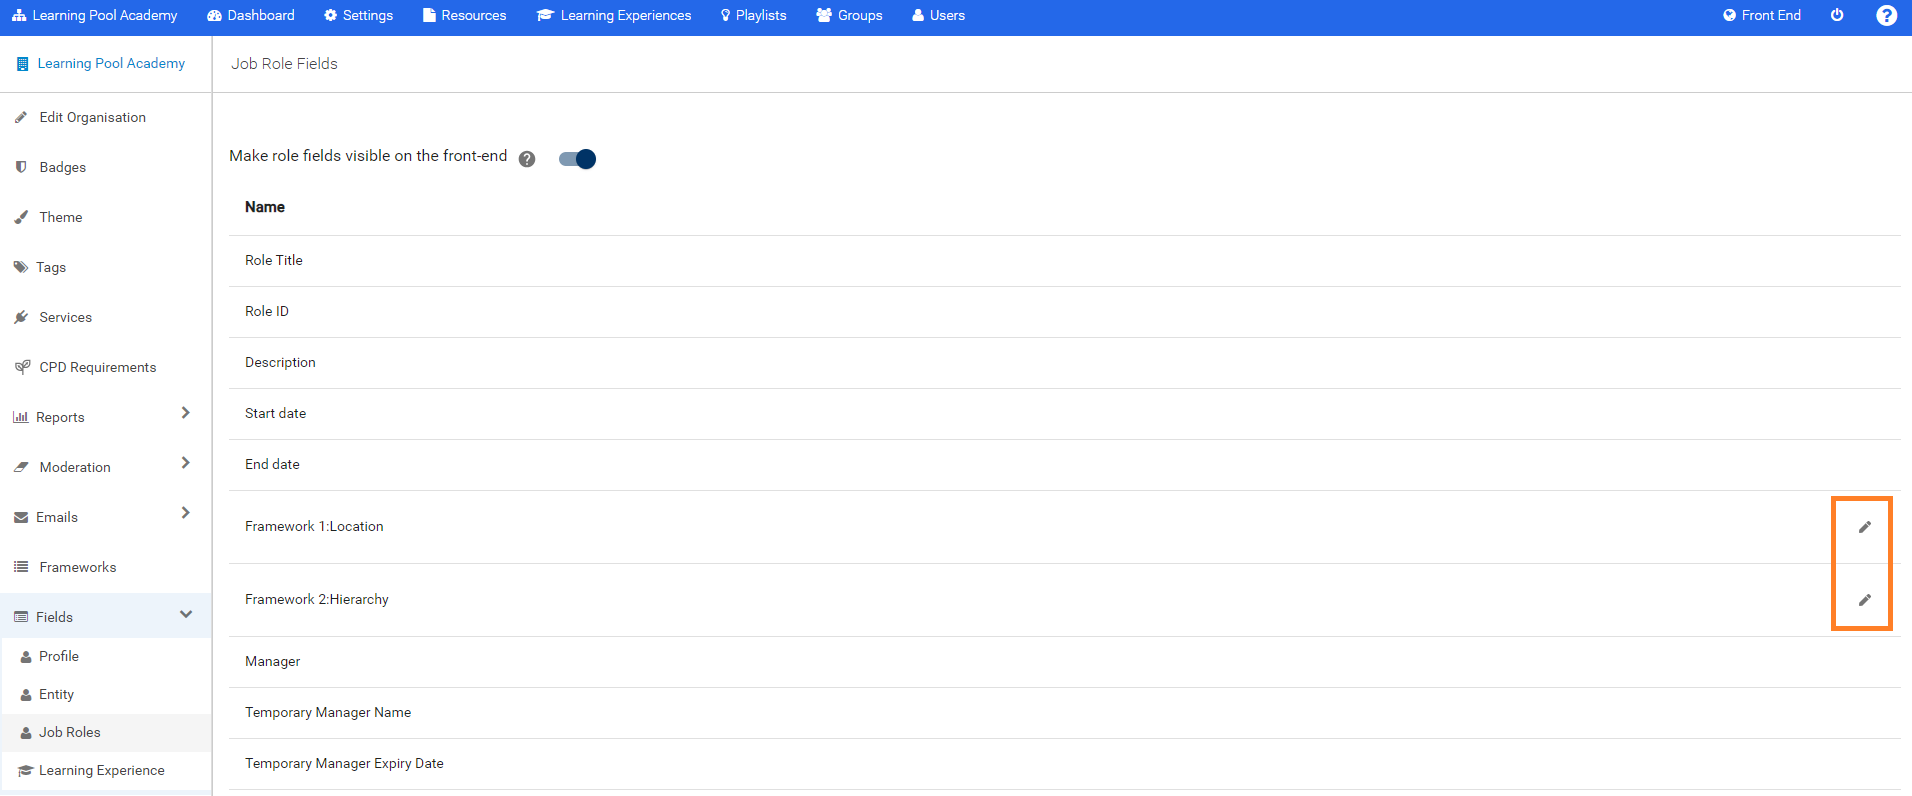Open Badges from the sidebar
1912x796 pixels.
point(62,167)
